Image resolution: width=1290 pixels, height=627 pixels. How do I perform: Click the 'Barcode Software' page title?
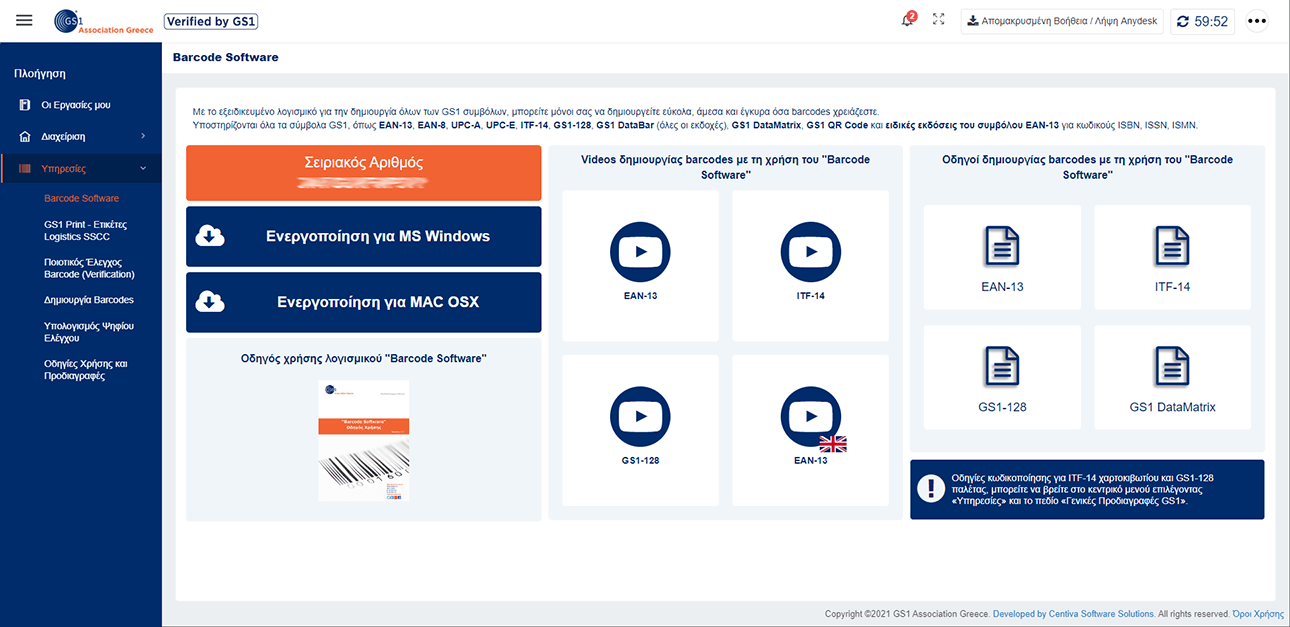click(226, 57)
